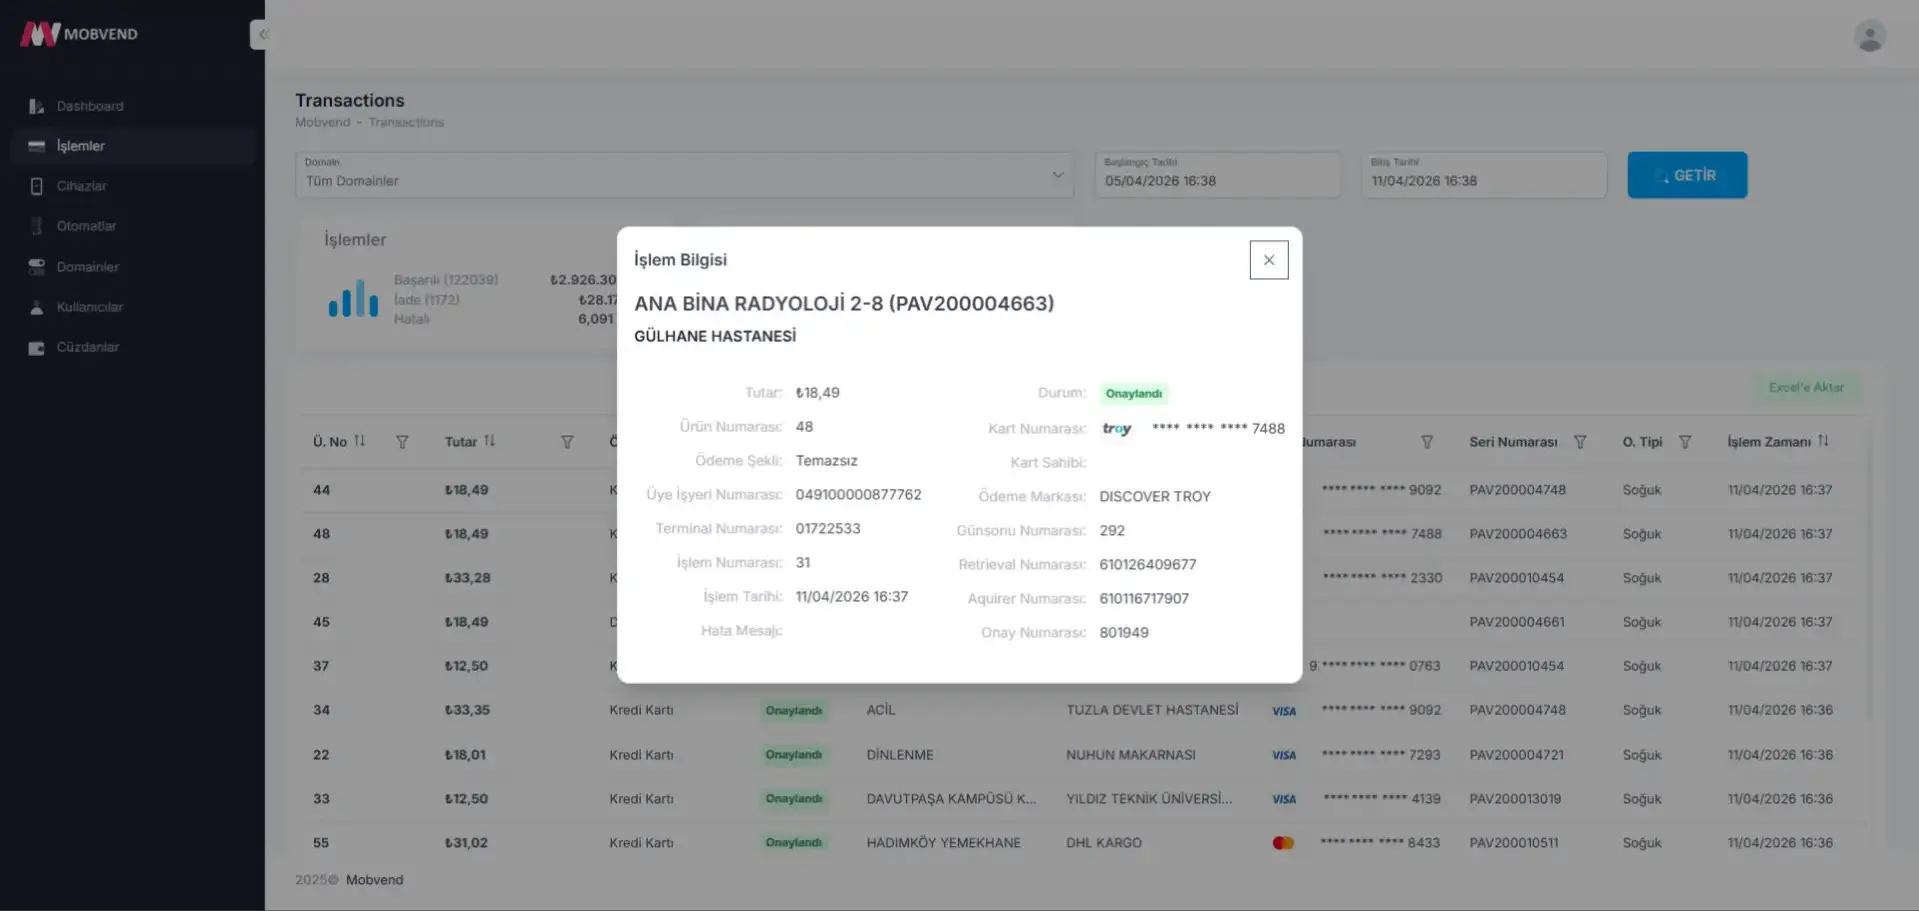Click filter icon in O. Tipi column

(x=1685, y=442)
